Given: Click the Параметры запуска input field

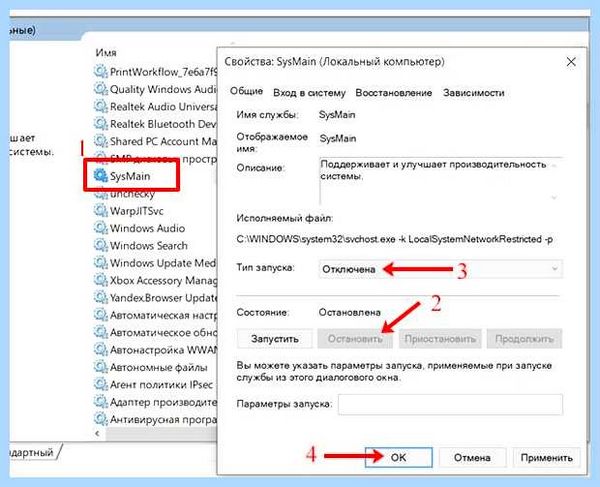Looking at the screenshot, I should tap(450, 404).
